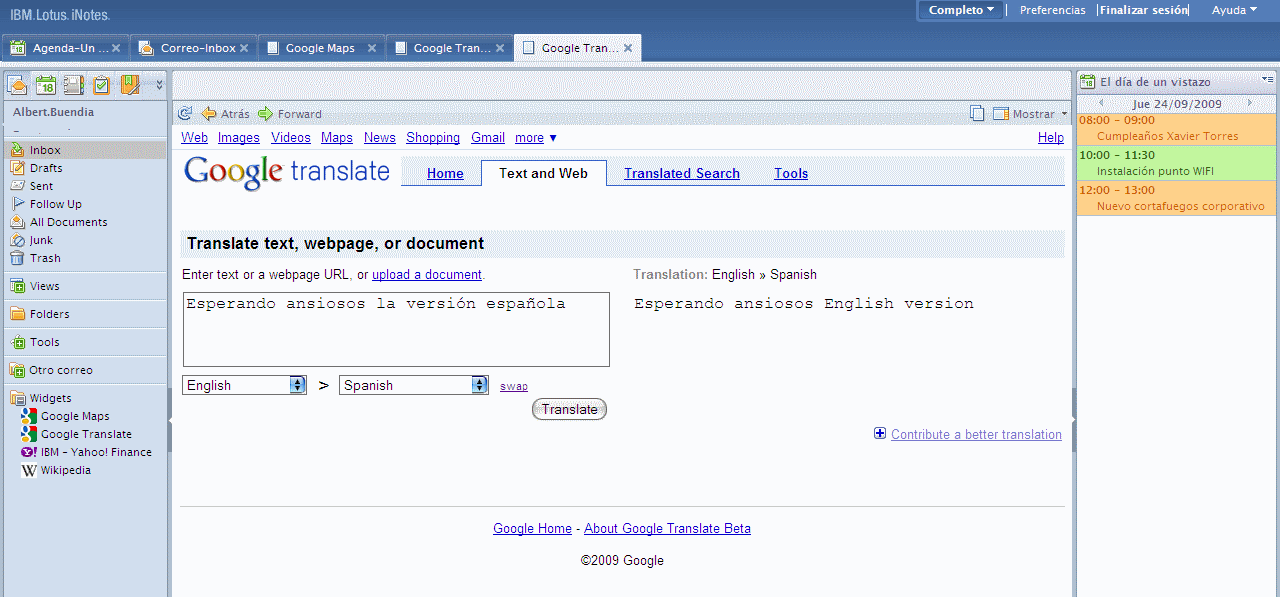The image size is (1280, 597).
Task: Open IBM - Yahoo! Finance widget
Action: click(x=96, y=452)
